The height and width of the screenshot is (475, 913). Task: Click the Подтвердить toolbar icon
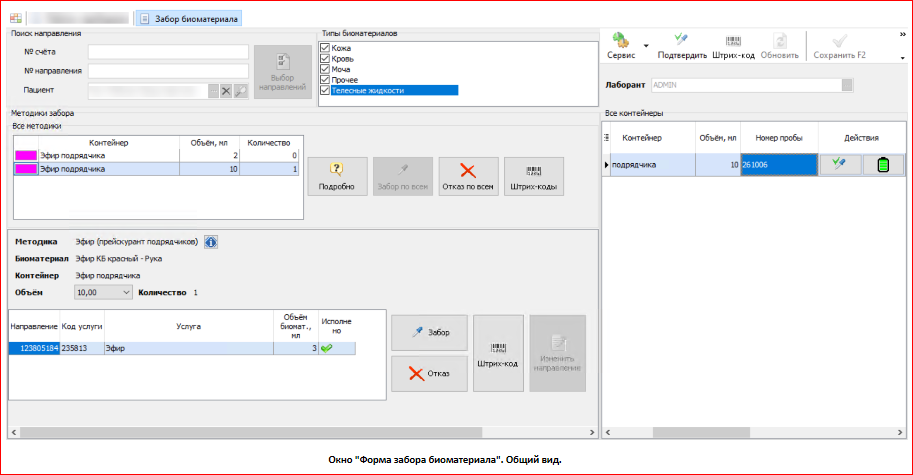pos(681,46)
